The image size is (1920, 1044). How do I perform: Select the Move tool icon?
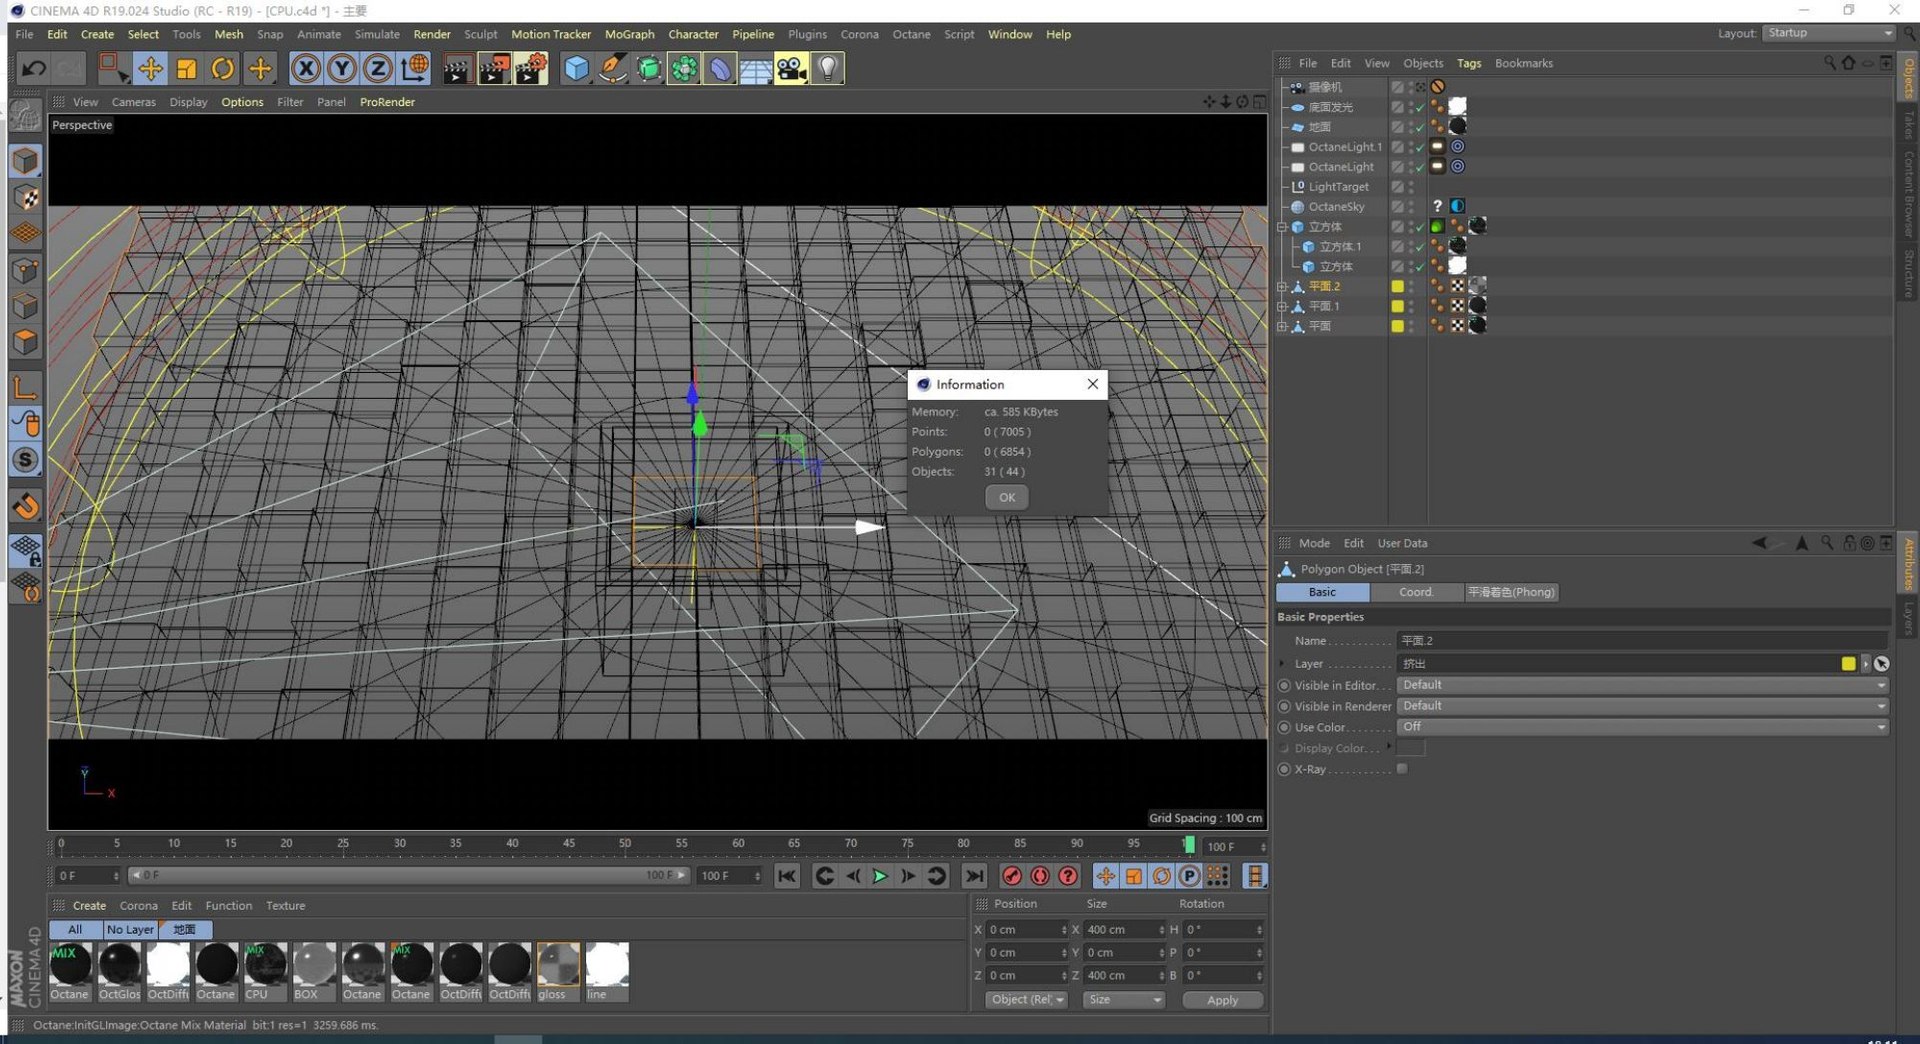tap(150, 68)
